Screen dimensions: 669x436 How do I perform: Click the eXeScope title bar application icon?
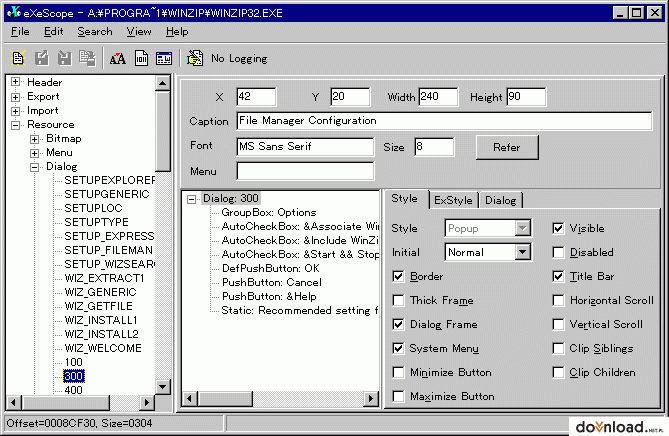14,12
